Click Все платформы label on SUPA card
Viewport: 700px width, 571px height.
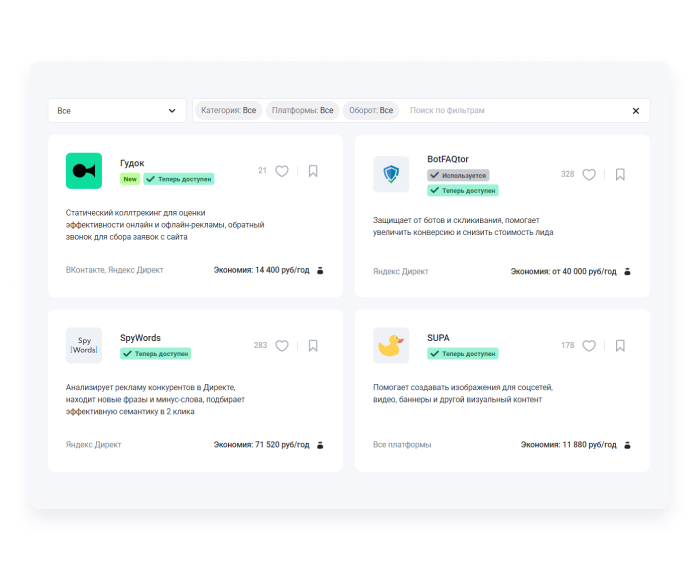click(402, 445)
